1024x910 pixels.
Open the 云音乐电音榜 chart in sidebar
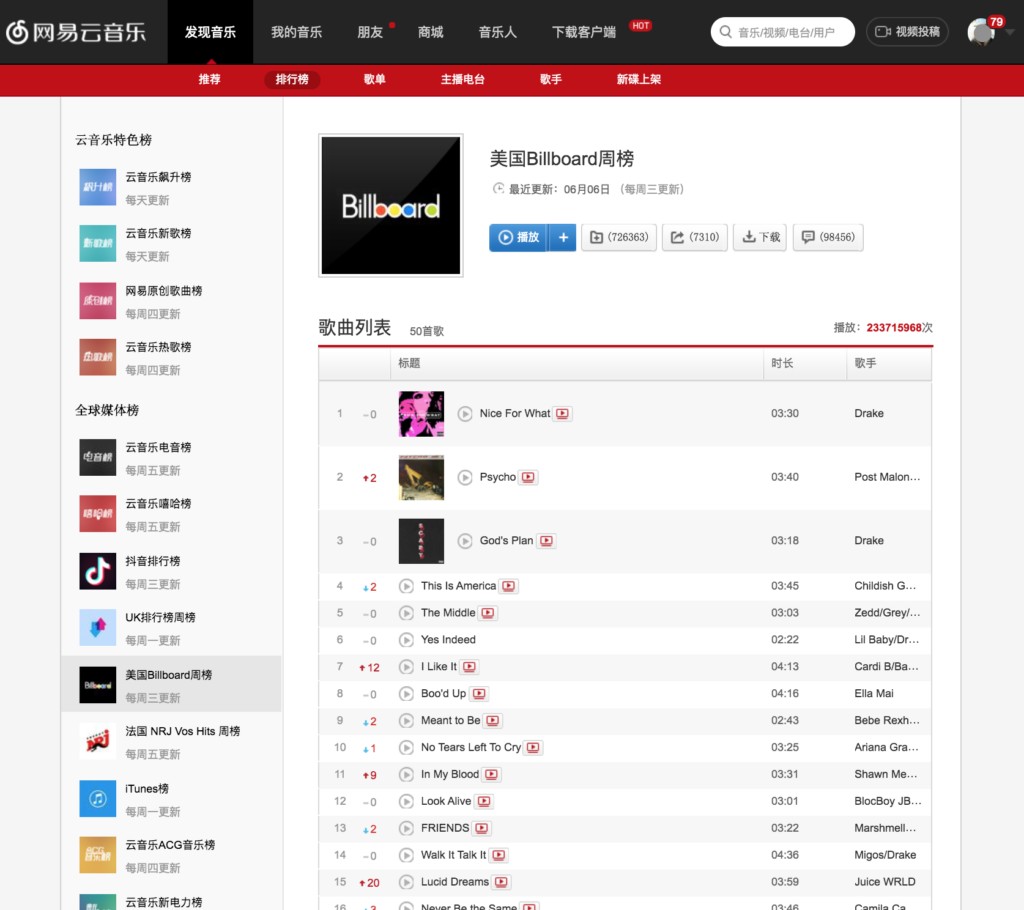tap(172, 459)
